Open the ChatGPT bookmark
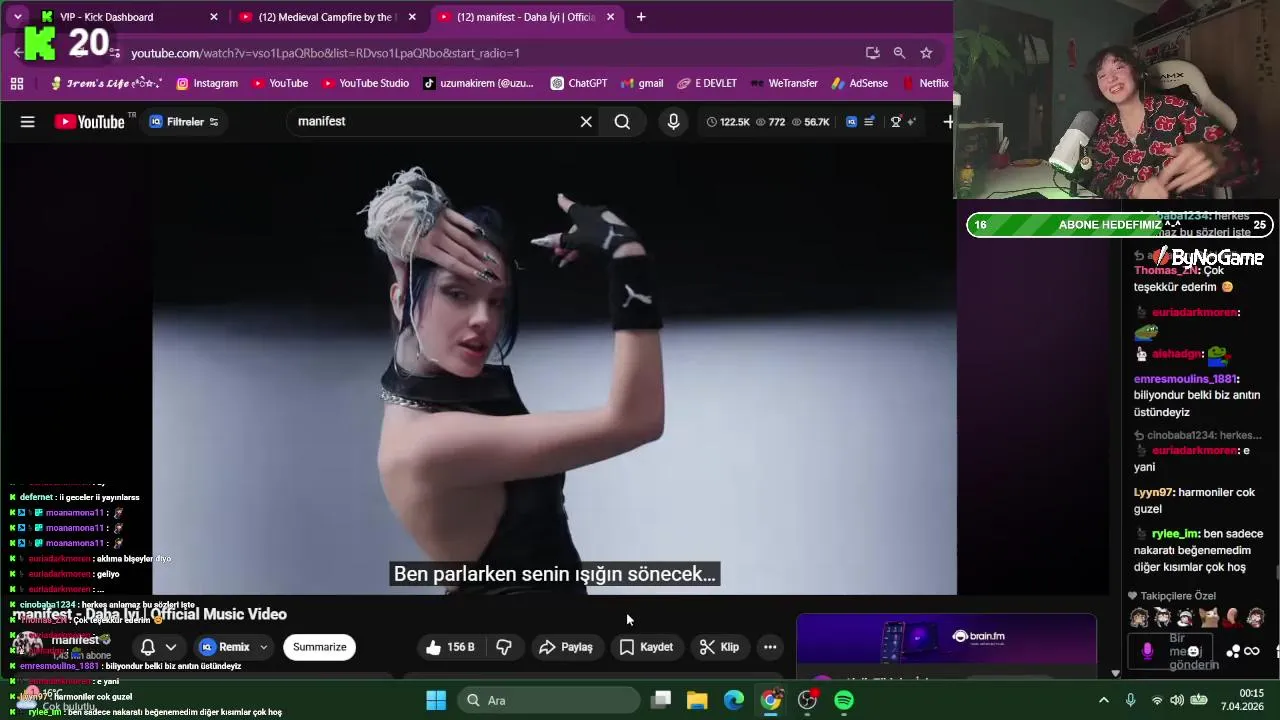 click(x=579, y=83)
